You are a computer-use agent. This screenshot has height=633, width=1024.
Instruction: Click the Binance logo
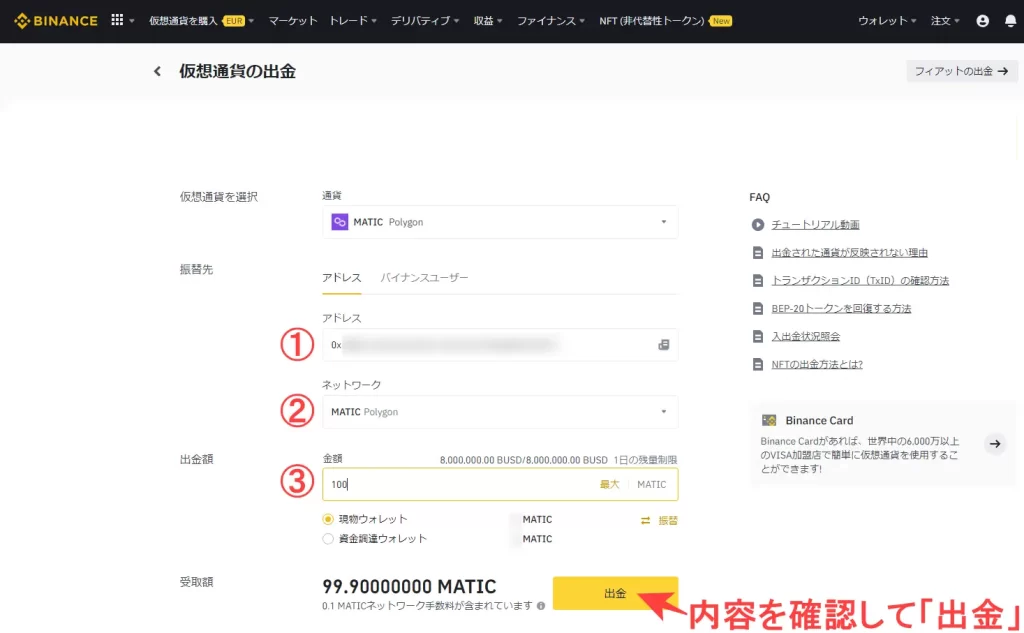pos(56,21)
